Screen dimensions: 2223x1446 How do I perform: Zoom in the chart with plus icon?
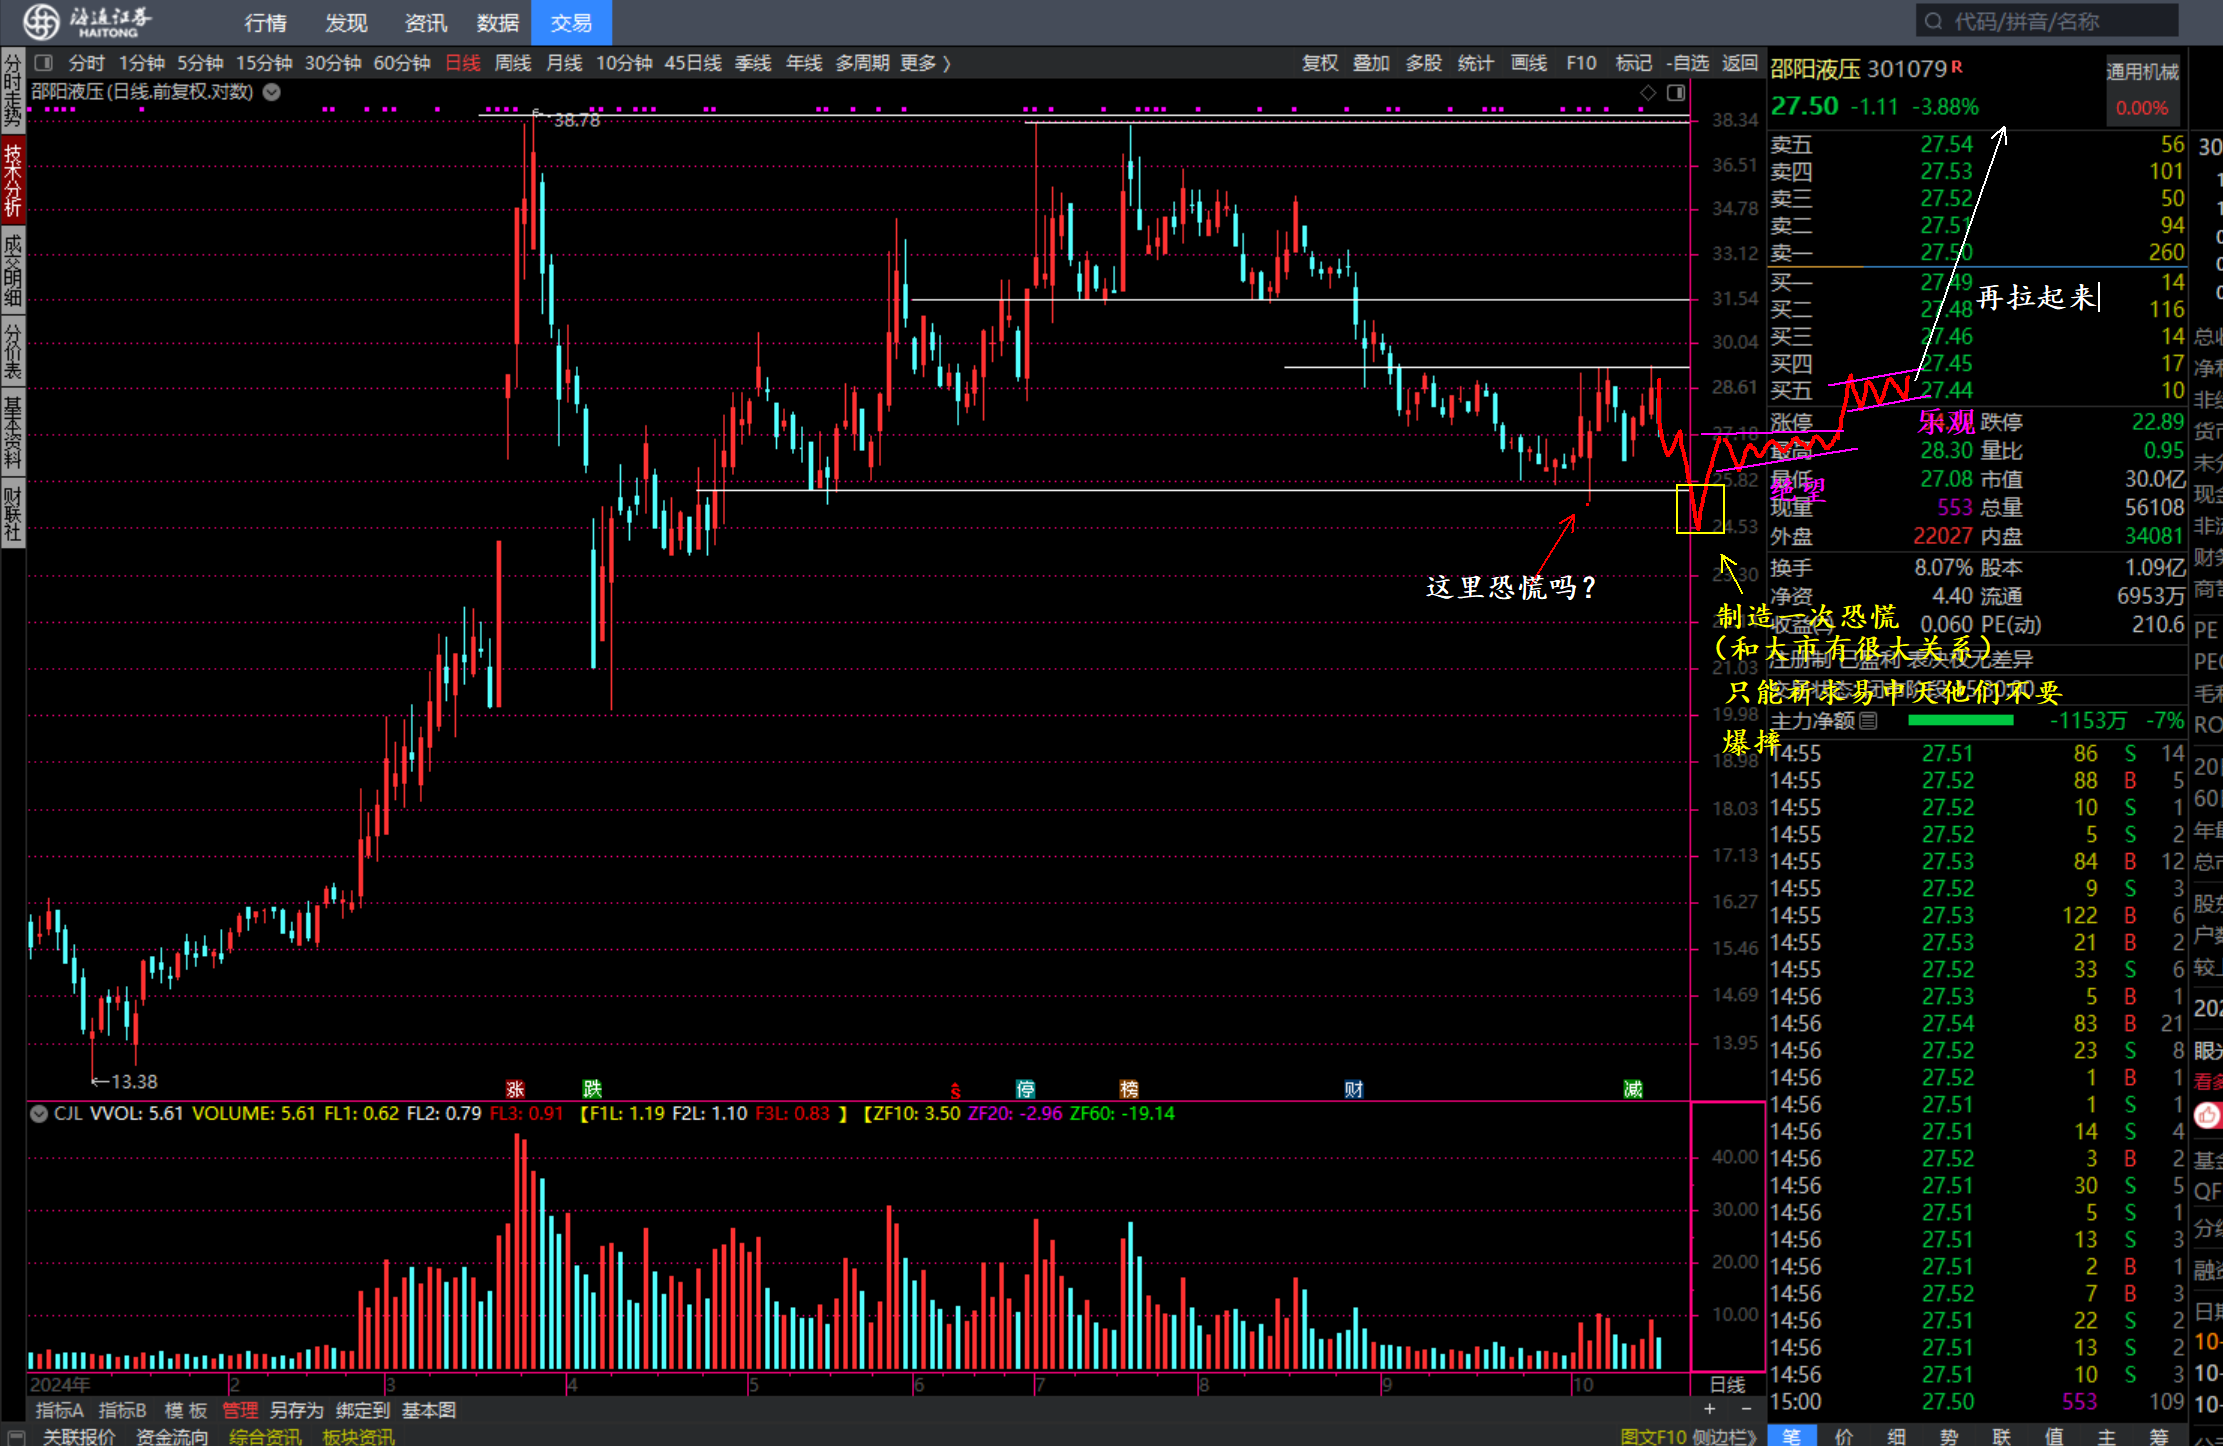(1710, 1409)
